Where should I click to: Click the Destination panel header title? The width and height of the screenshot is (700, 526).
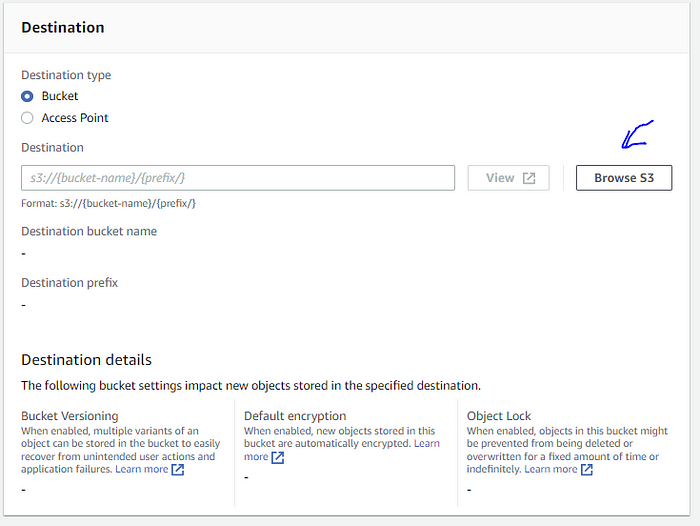pos(62,28)
